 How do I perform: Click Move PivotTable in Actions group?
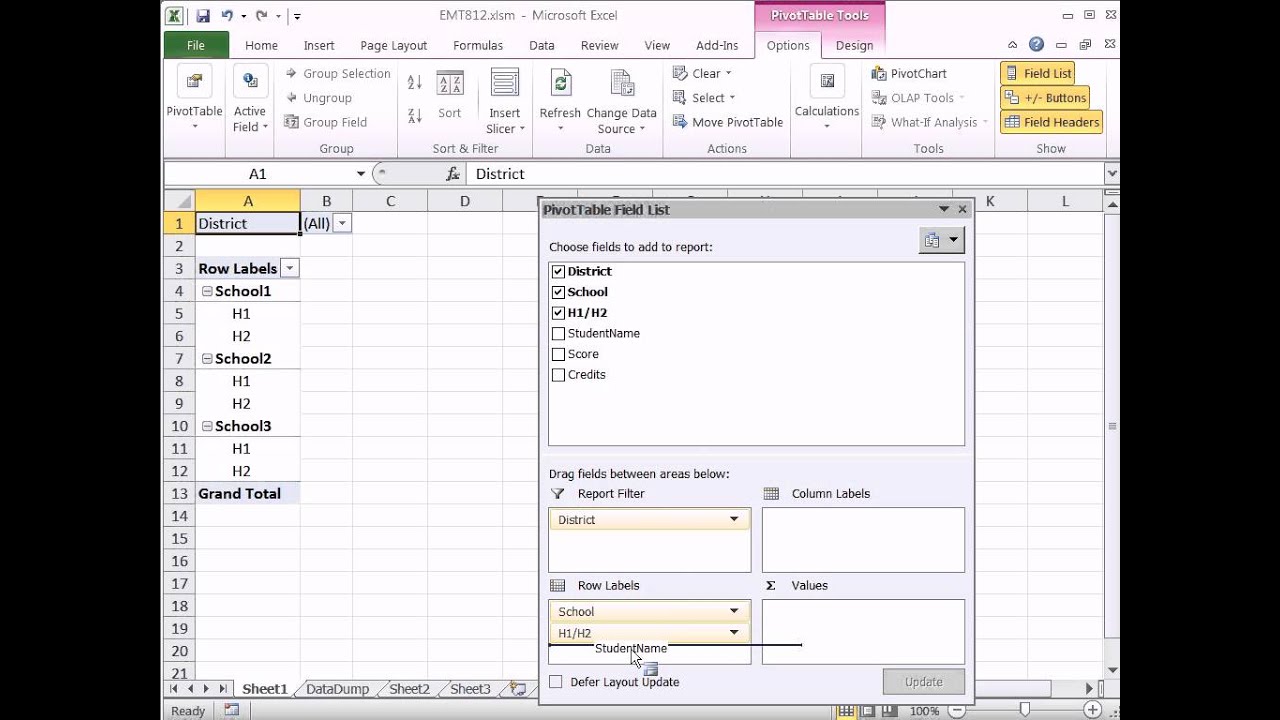coord(727,122)
